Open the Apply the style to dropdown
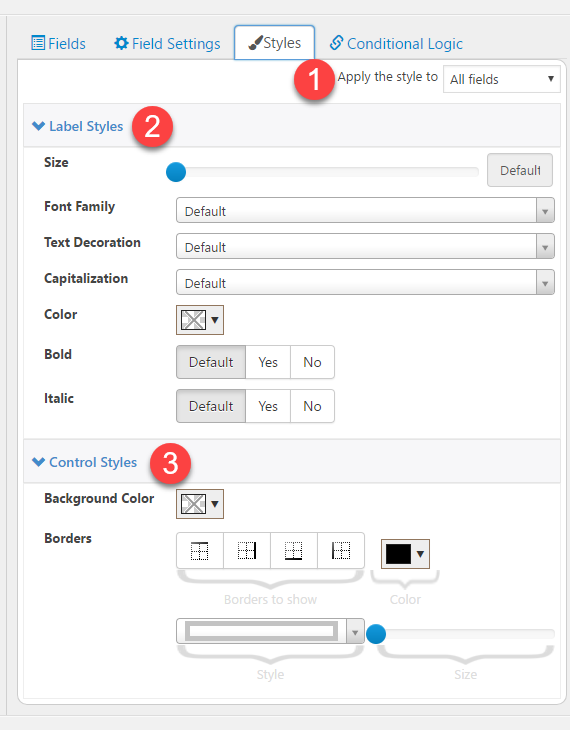Image resolution: width=570 pixels, height=730 pixels. (x=502, y=79)
